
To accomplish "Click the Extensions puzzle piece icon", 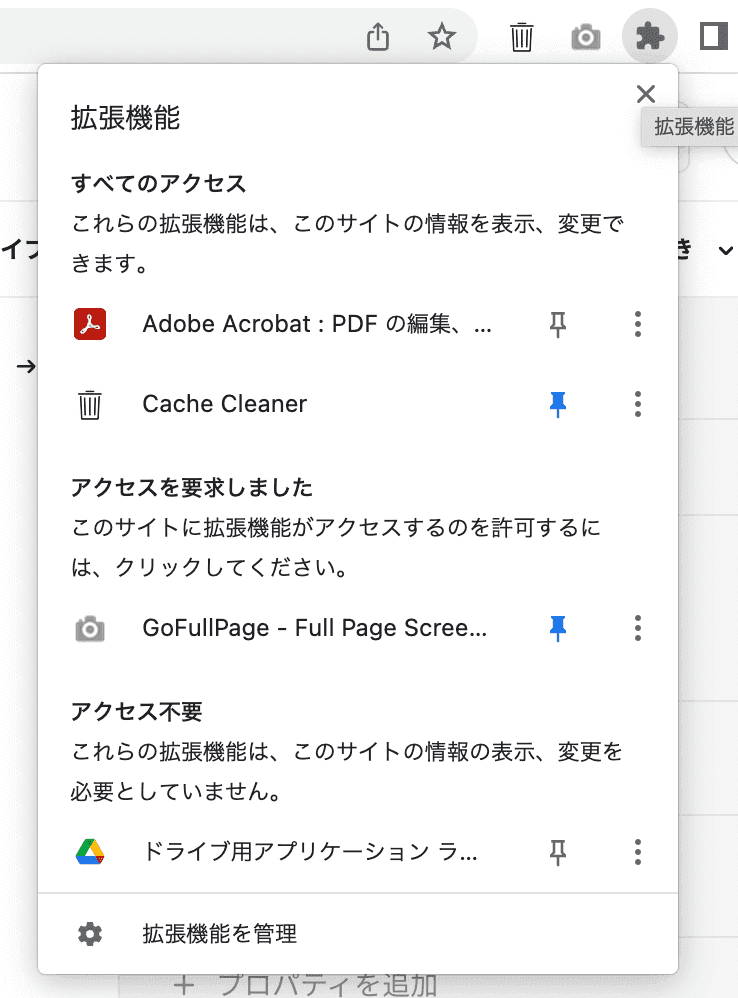I will (650, 38).
